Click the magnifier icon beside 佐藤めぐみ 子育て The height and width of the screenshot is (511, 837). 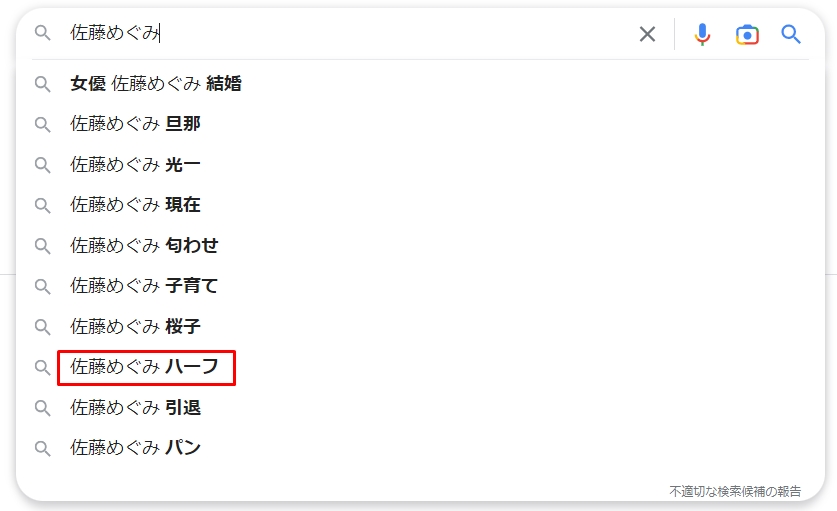(43, 287)
